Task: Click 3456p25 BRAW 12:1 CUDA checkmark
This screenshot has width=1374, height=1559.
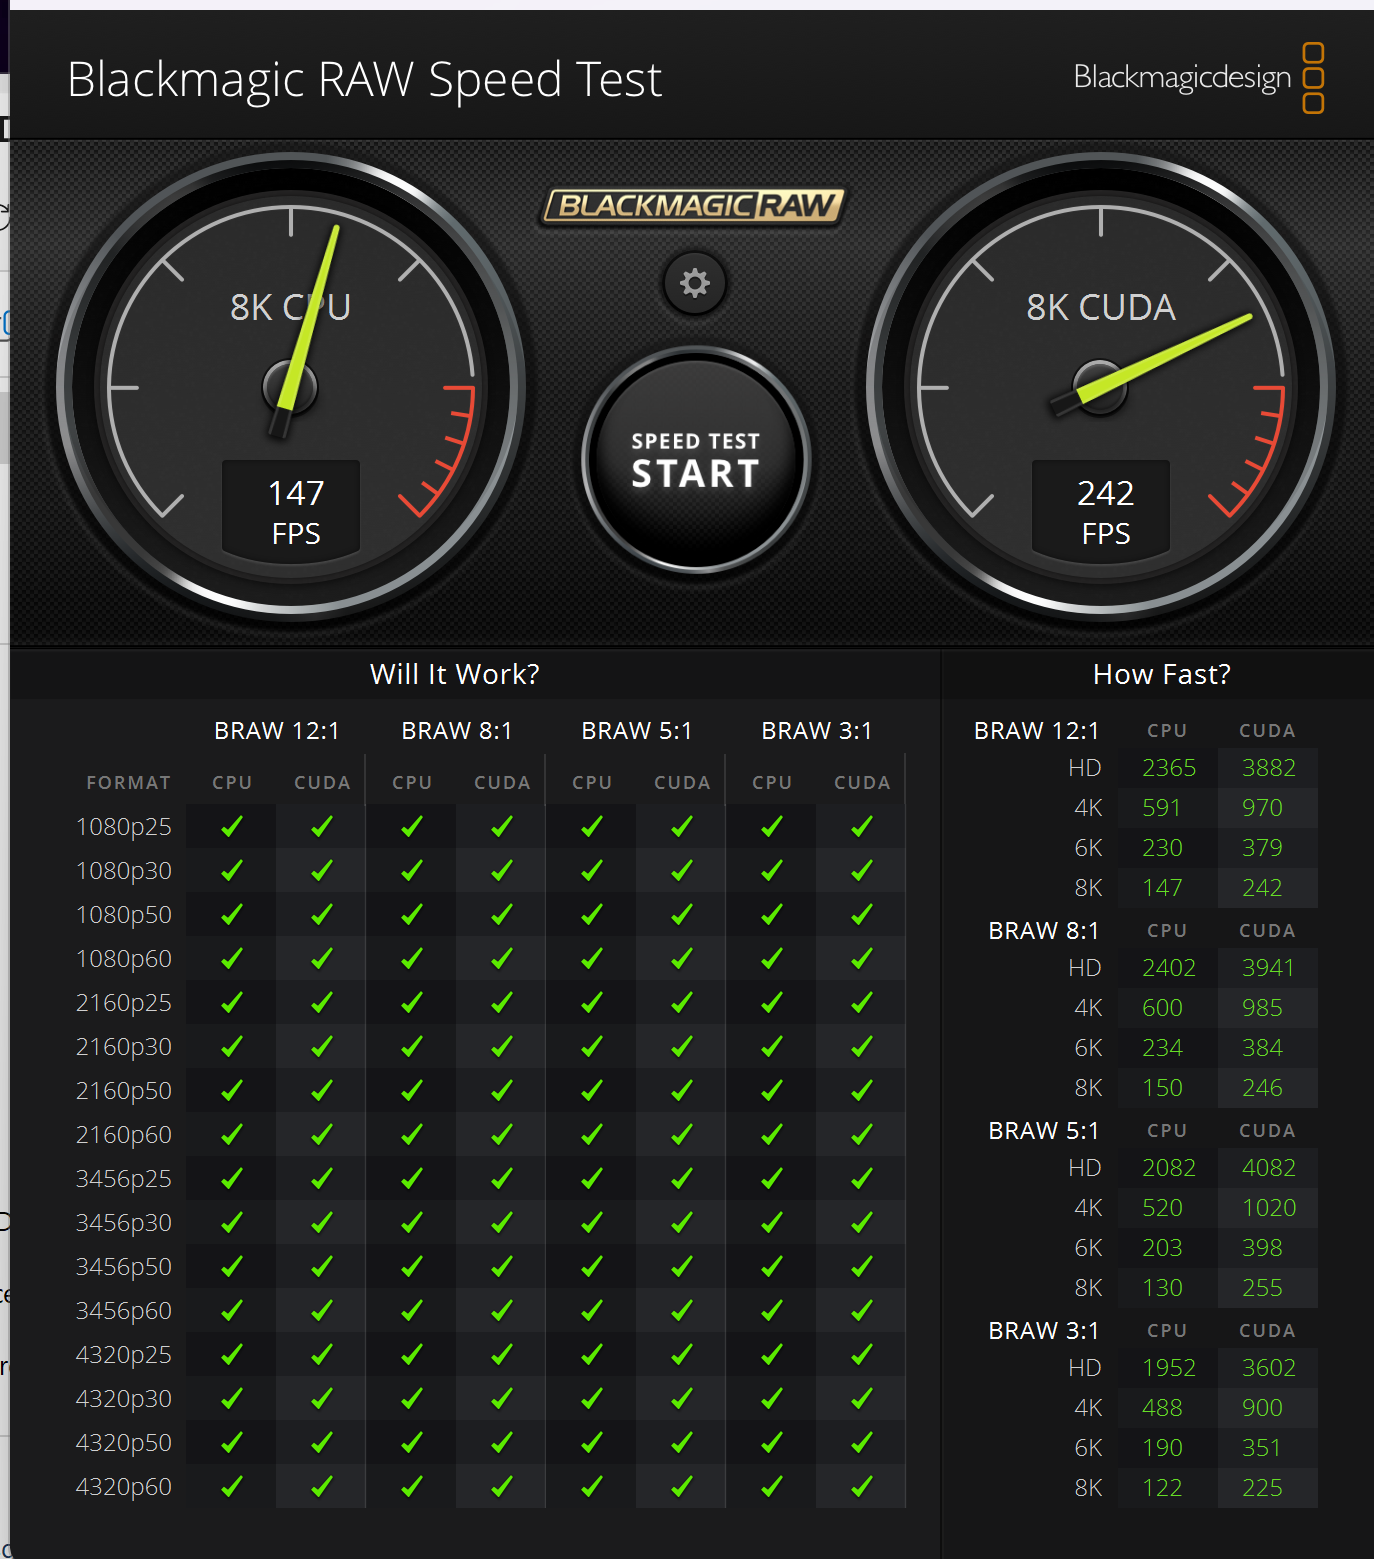Action: (322, 1179)
